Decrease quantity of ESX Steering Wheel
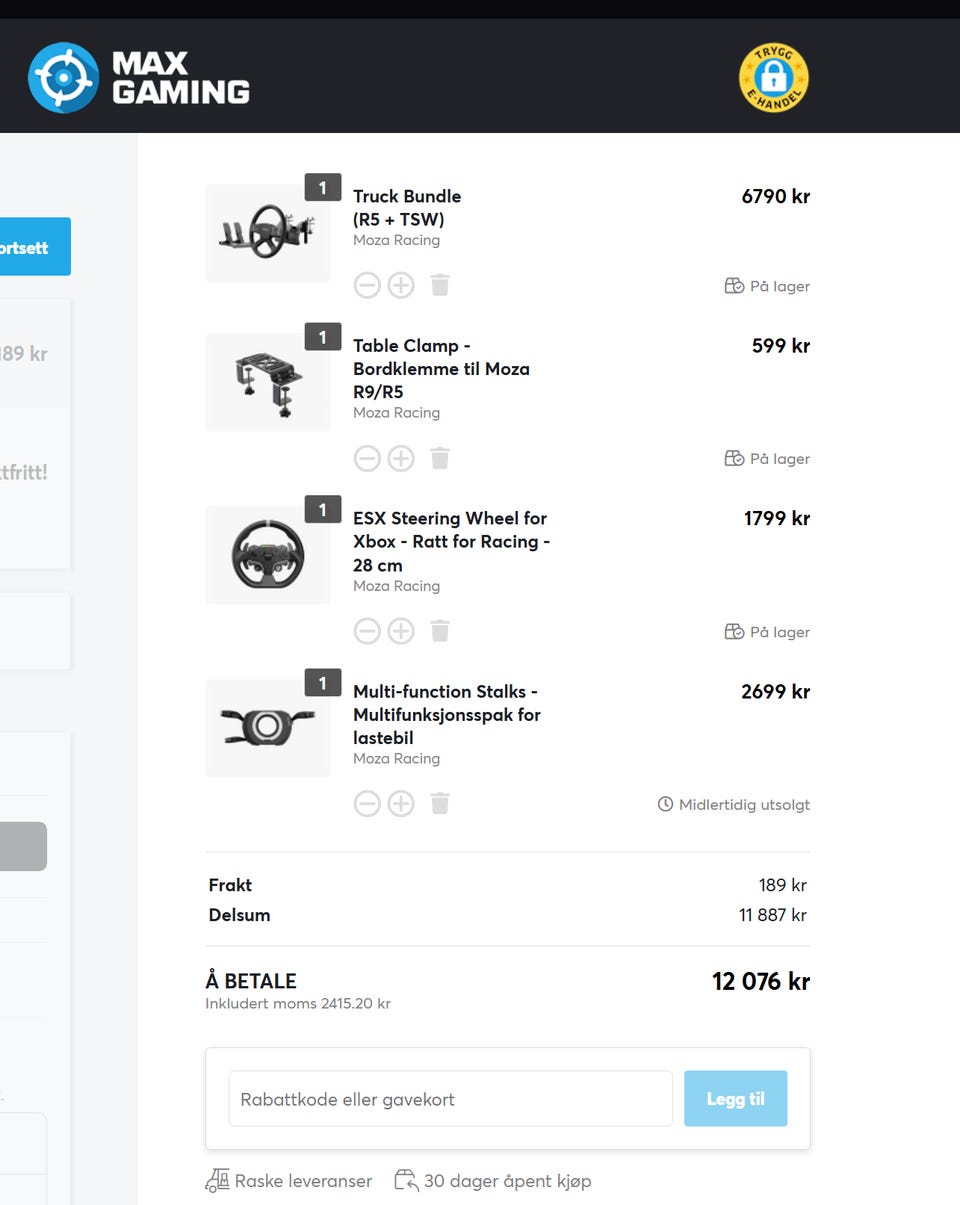Viewport: 960px width, 1205px height. click(367, 631)
